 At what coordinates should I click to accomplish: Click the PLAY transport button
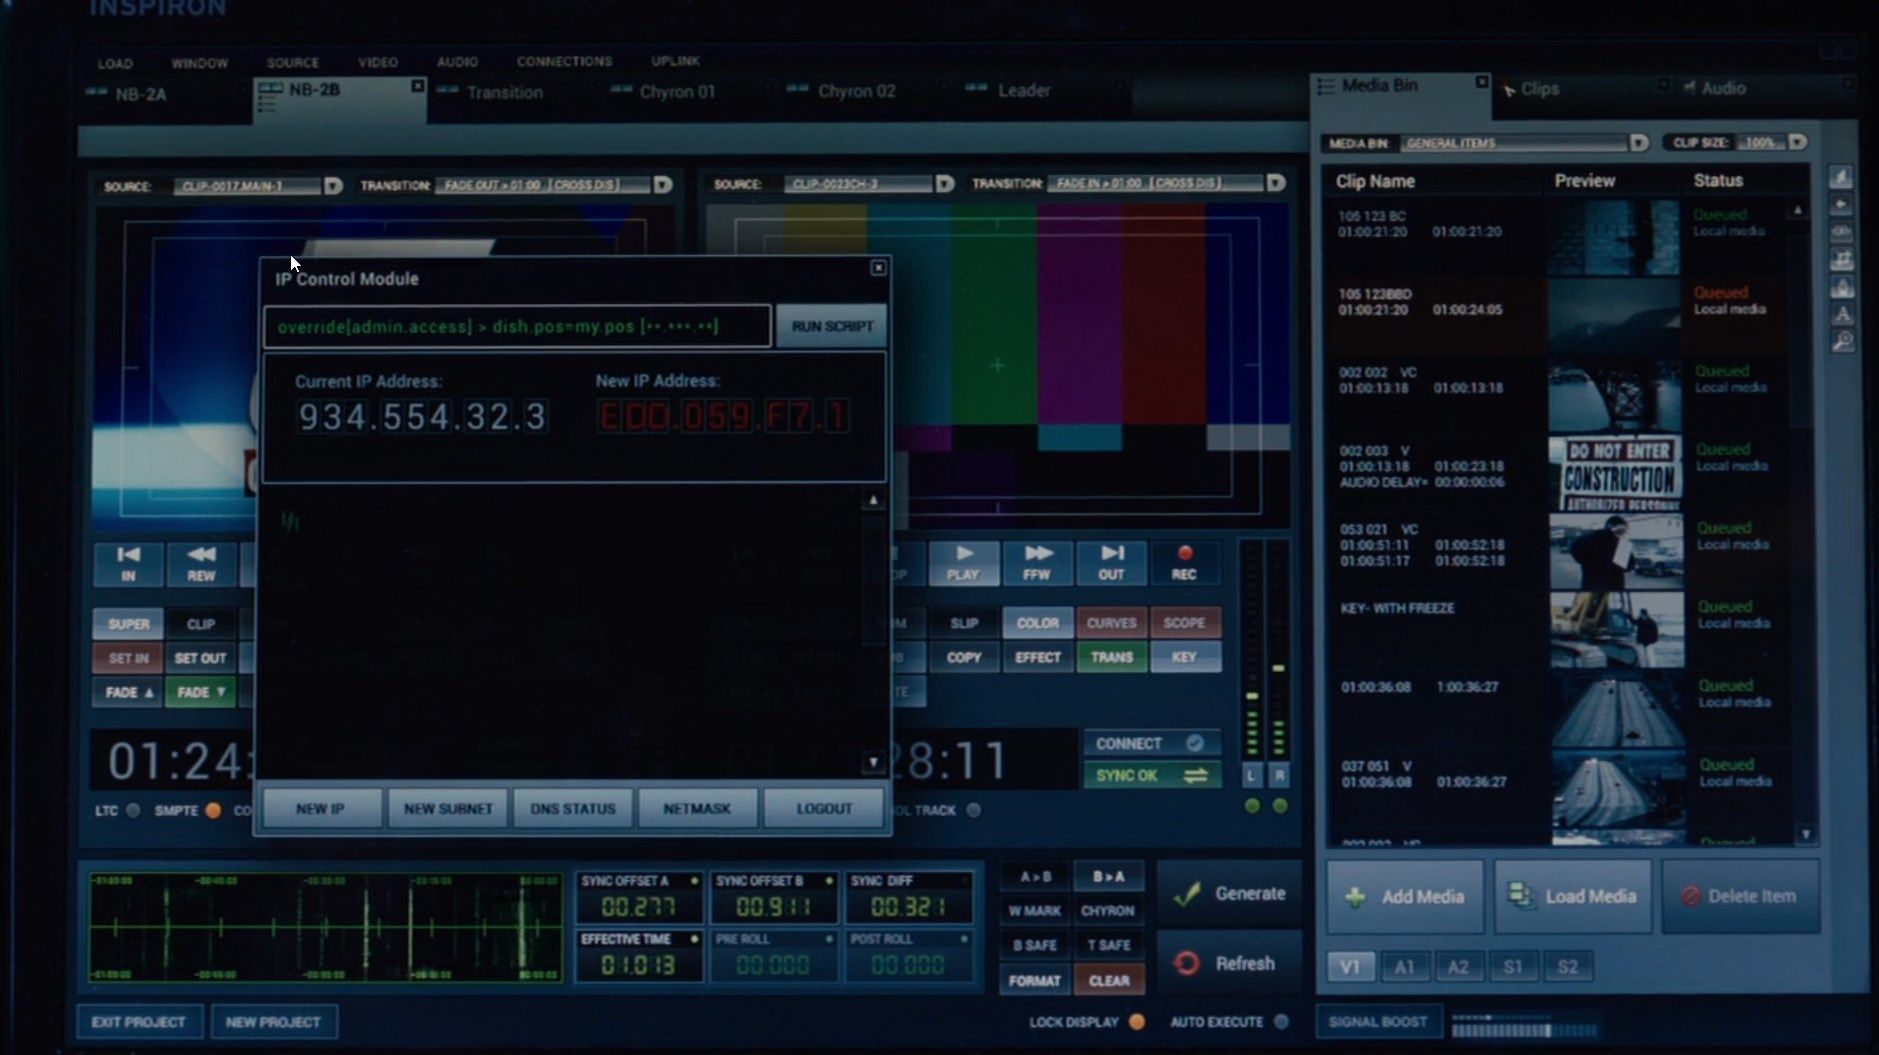963,563
